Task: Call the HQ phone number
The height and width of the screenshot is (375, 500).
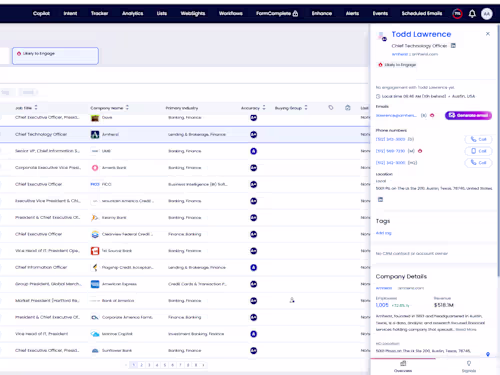Action: coord(478,163)
